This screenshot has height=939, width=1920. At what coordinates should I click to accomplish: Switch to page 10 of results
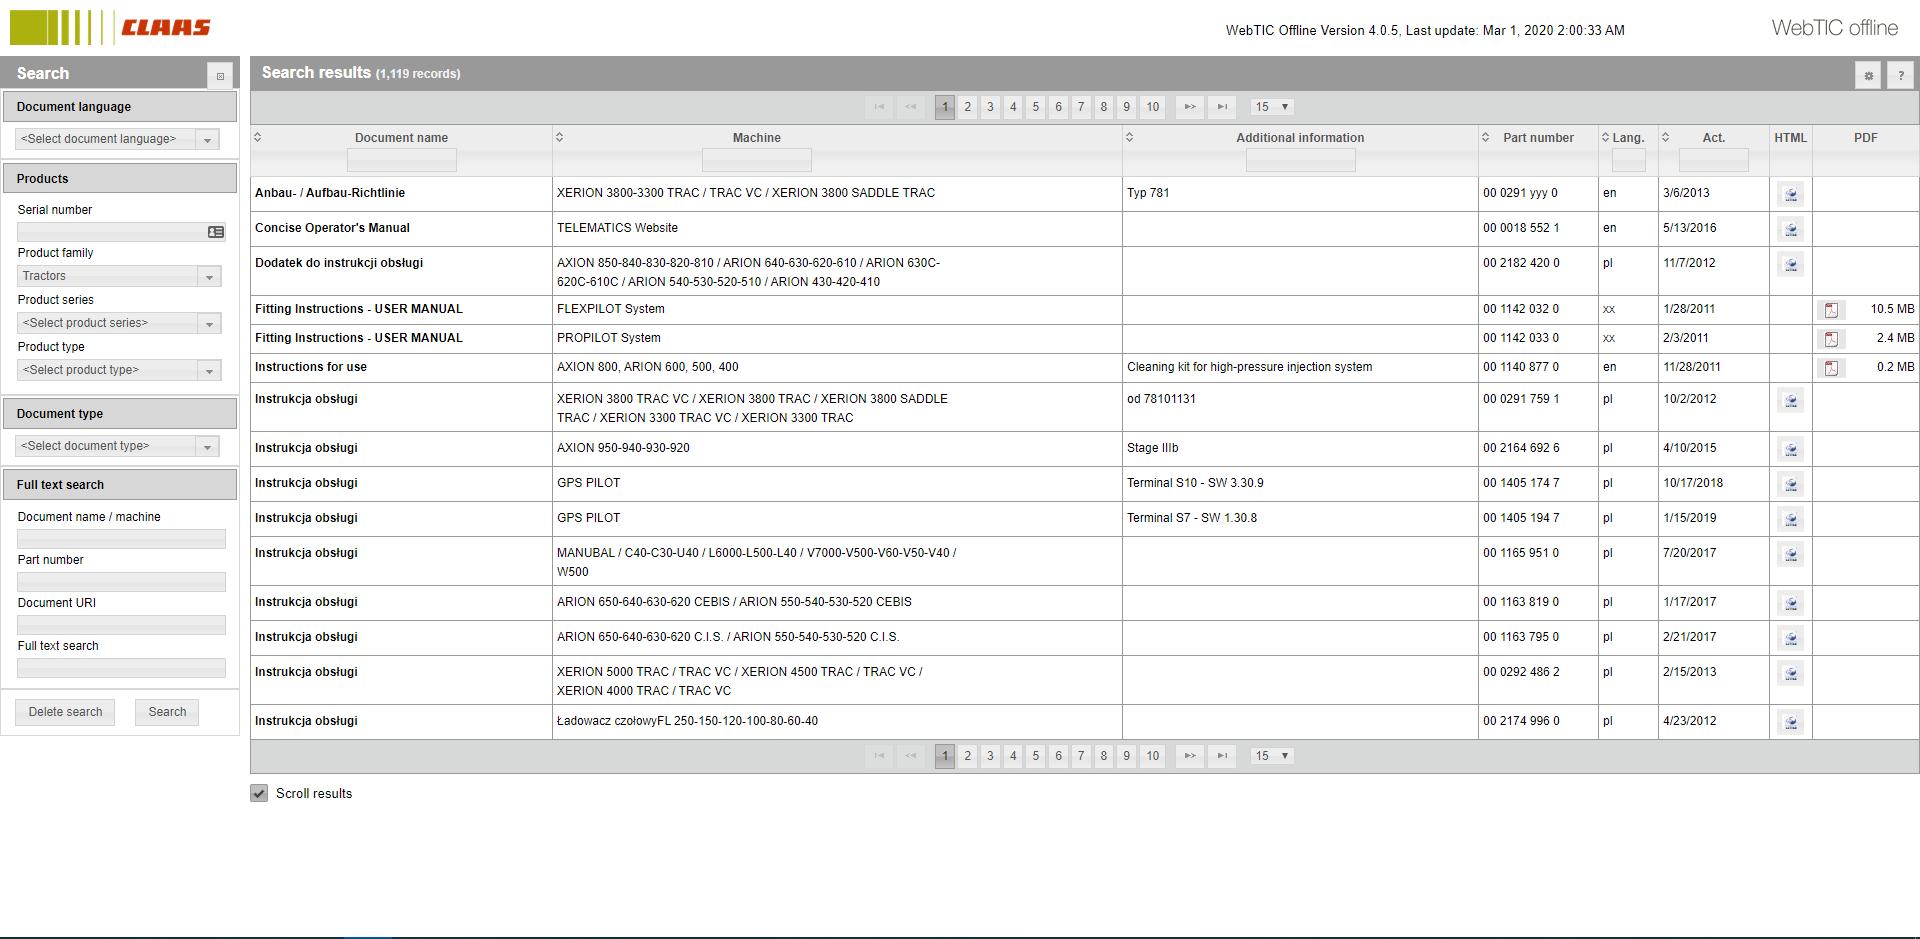[x=1152, y=107]
